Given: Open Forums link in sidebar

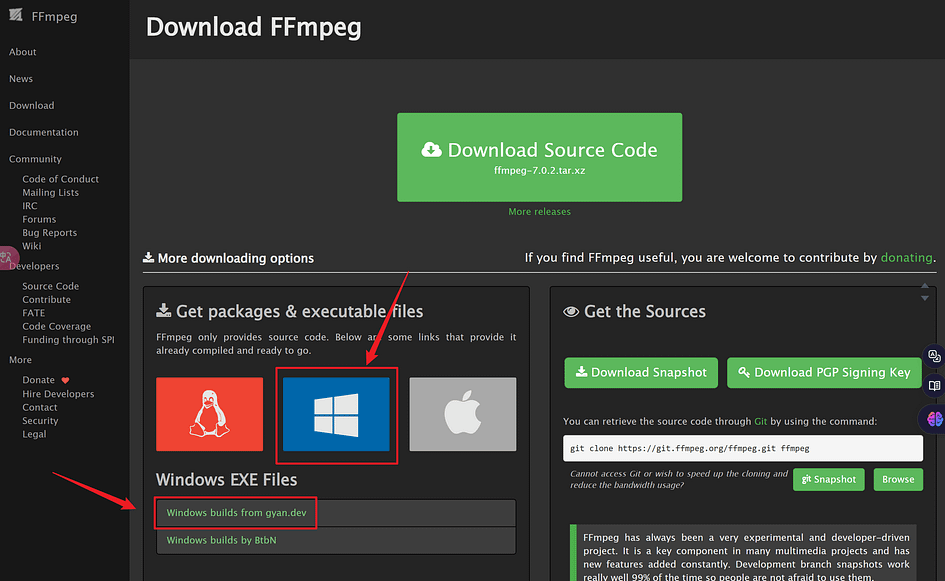Looking at the screenshot, I should (x=39, y=219).
